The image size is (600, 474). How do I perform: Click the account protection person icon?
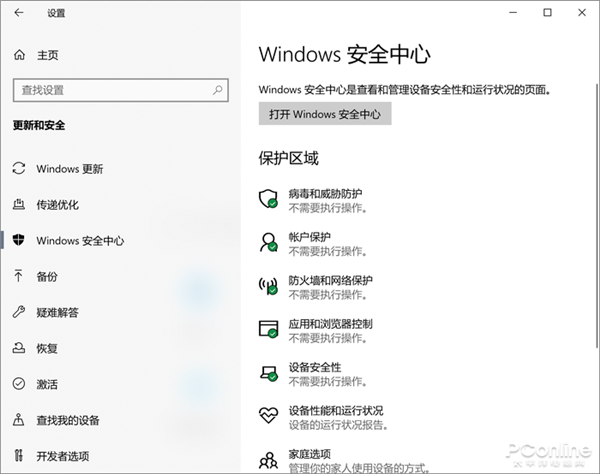tap(268, 242)
